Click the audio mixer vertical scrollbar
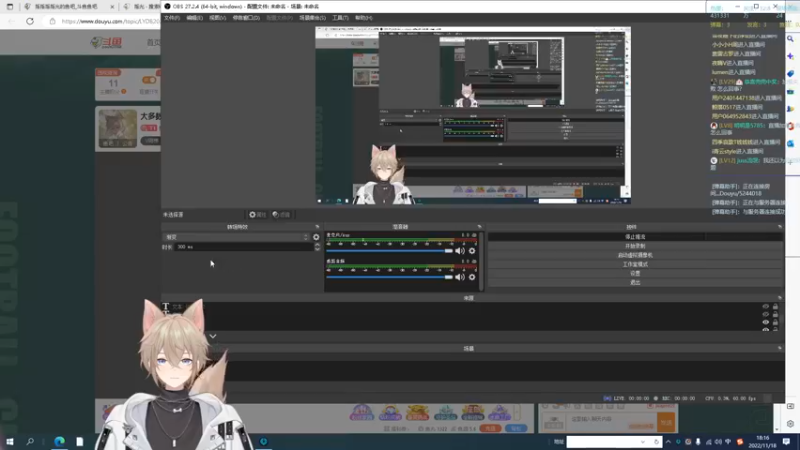This screenshot has width=800, height=450. tap(482, 260)
